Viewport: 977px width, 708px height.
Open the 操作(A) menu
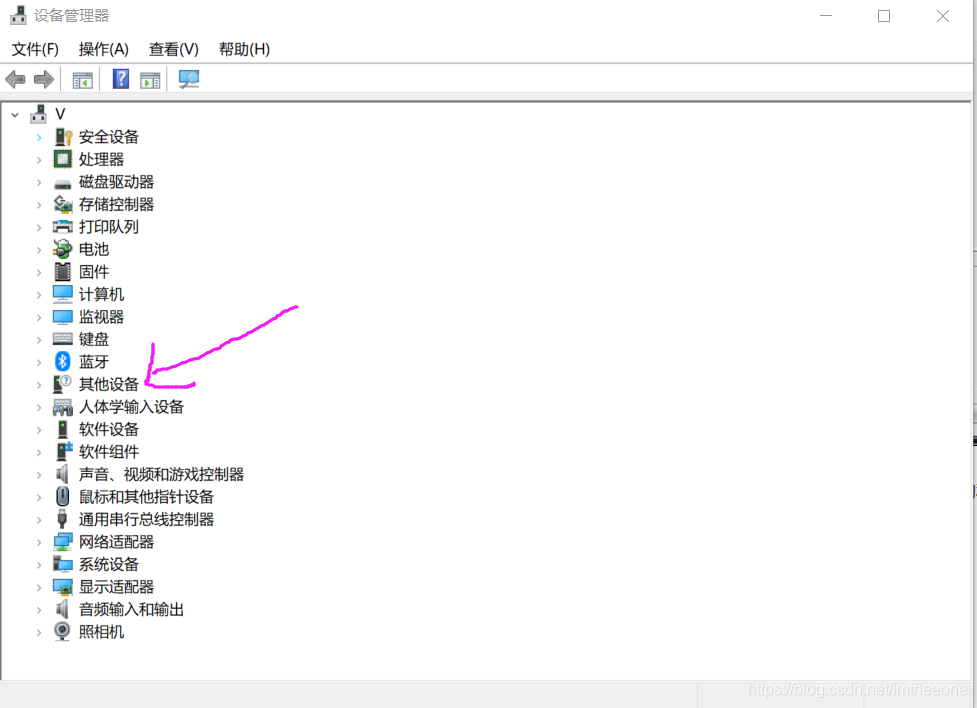tap(103, 49)
